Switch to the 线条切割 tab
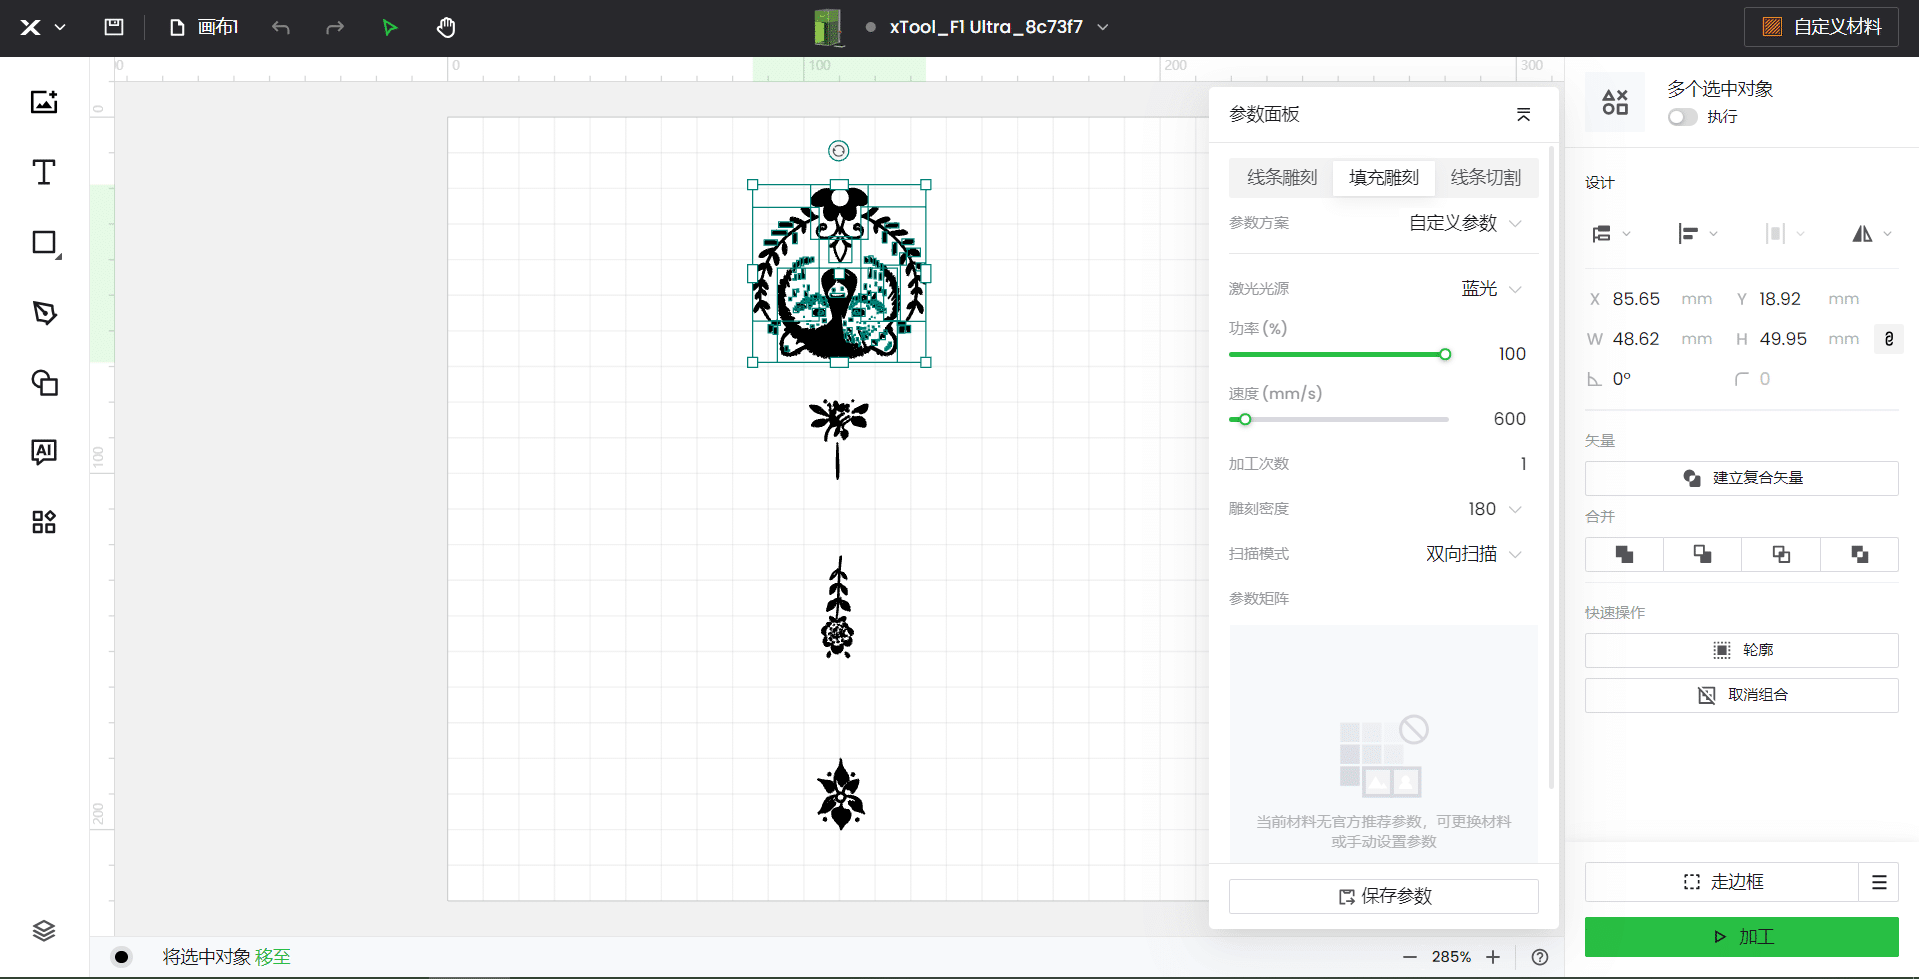 (1486, 178)
